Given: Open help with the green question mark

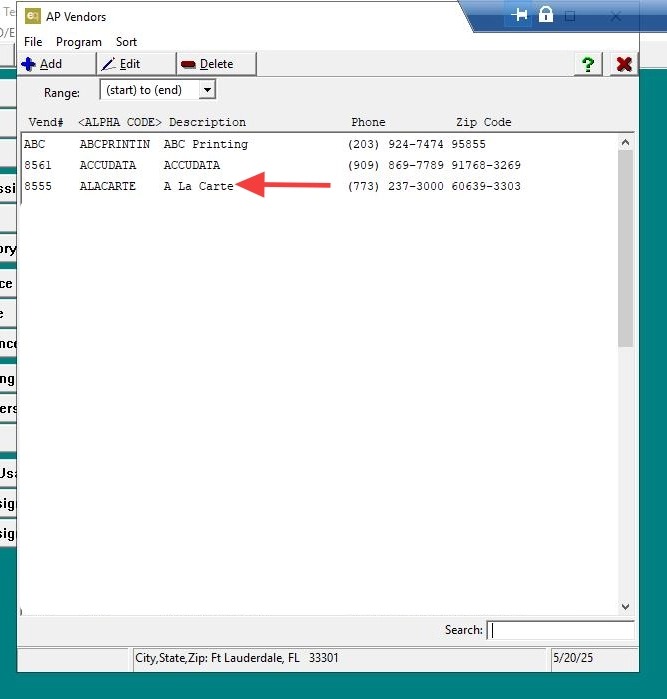Looking at the screenshot, I should pos(588,64).
